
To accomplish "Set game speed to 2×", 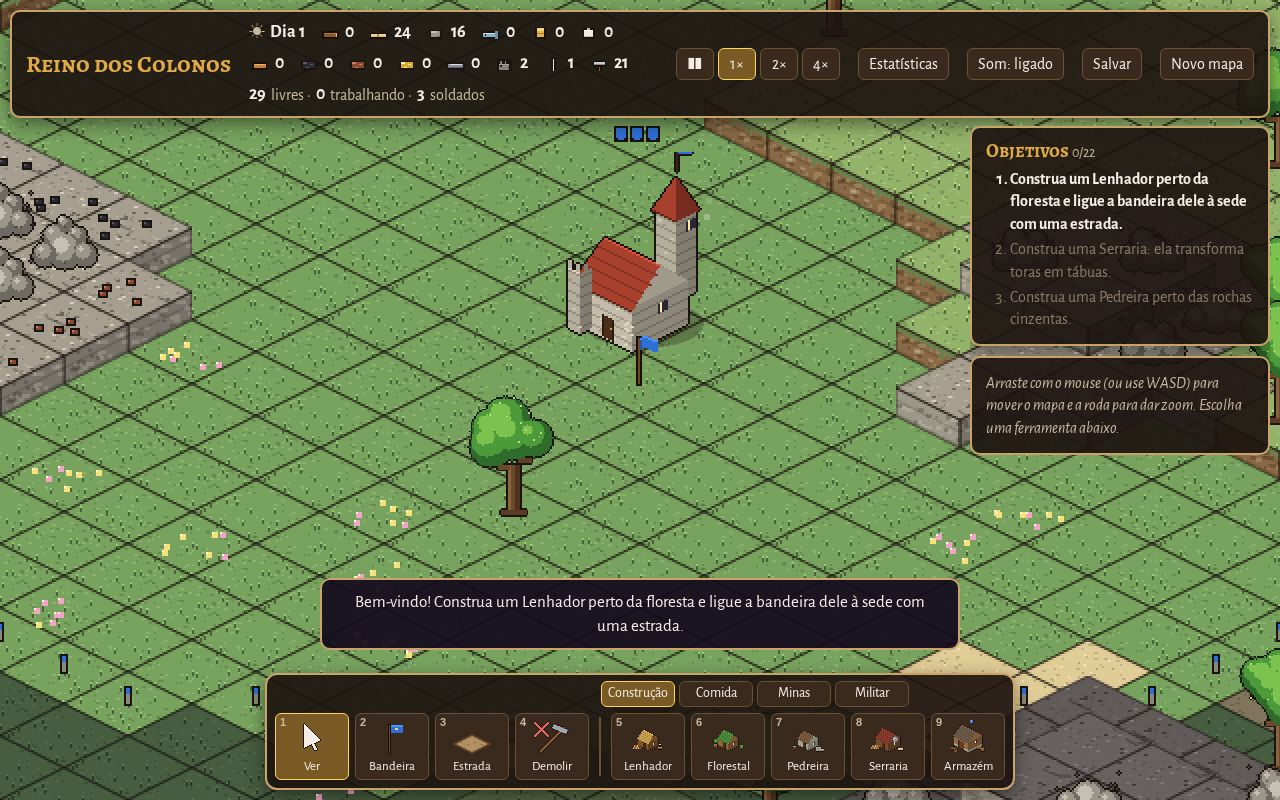I will (x=778, y=64).
